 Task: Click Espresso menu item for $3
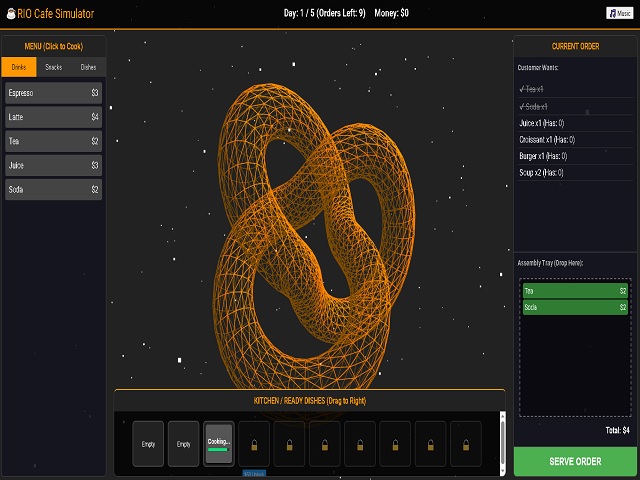point(54,93)
